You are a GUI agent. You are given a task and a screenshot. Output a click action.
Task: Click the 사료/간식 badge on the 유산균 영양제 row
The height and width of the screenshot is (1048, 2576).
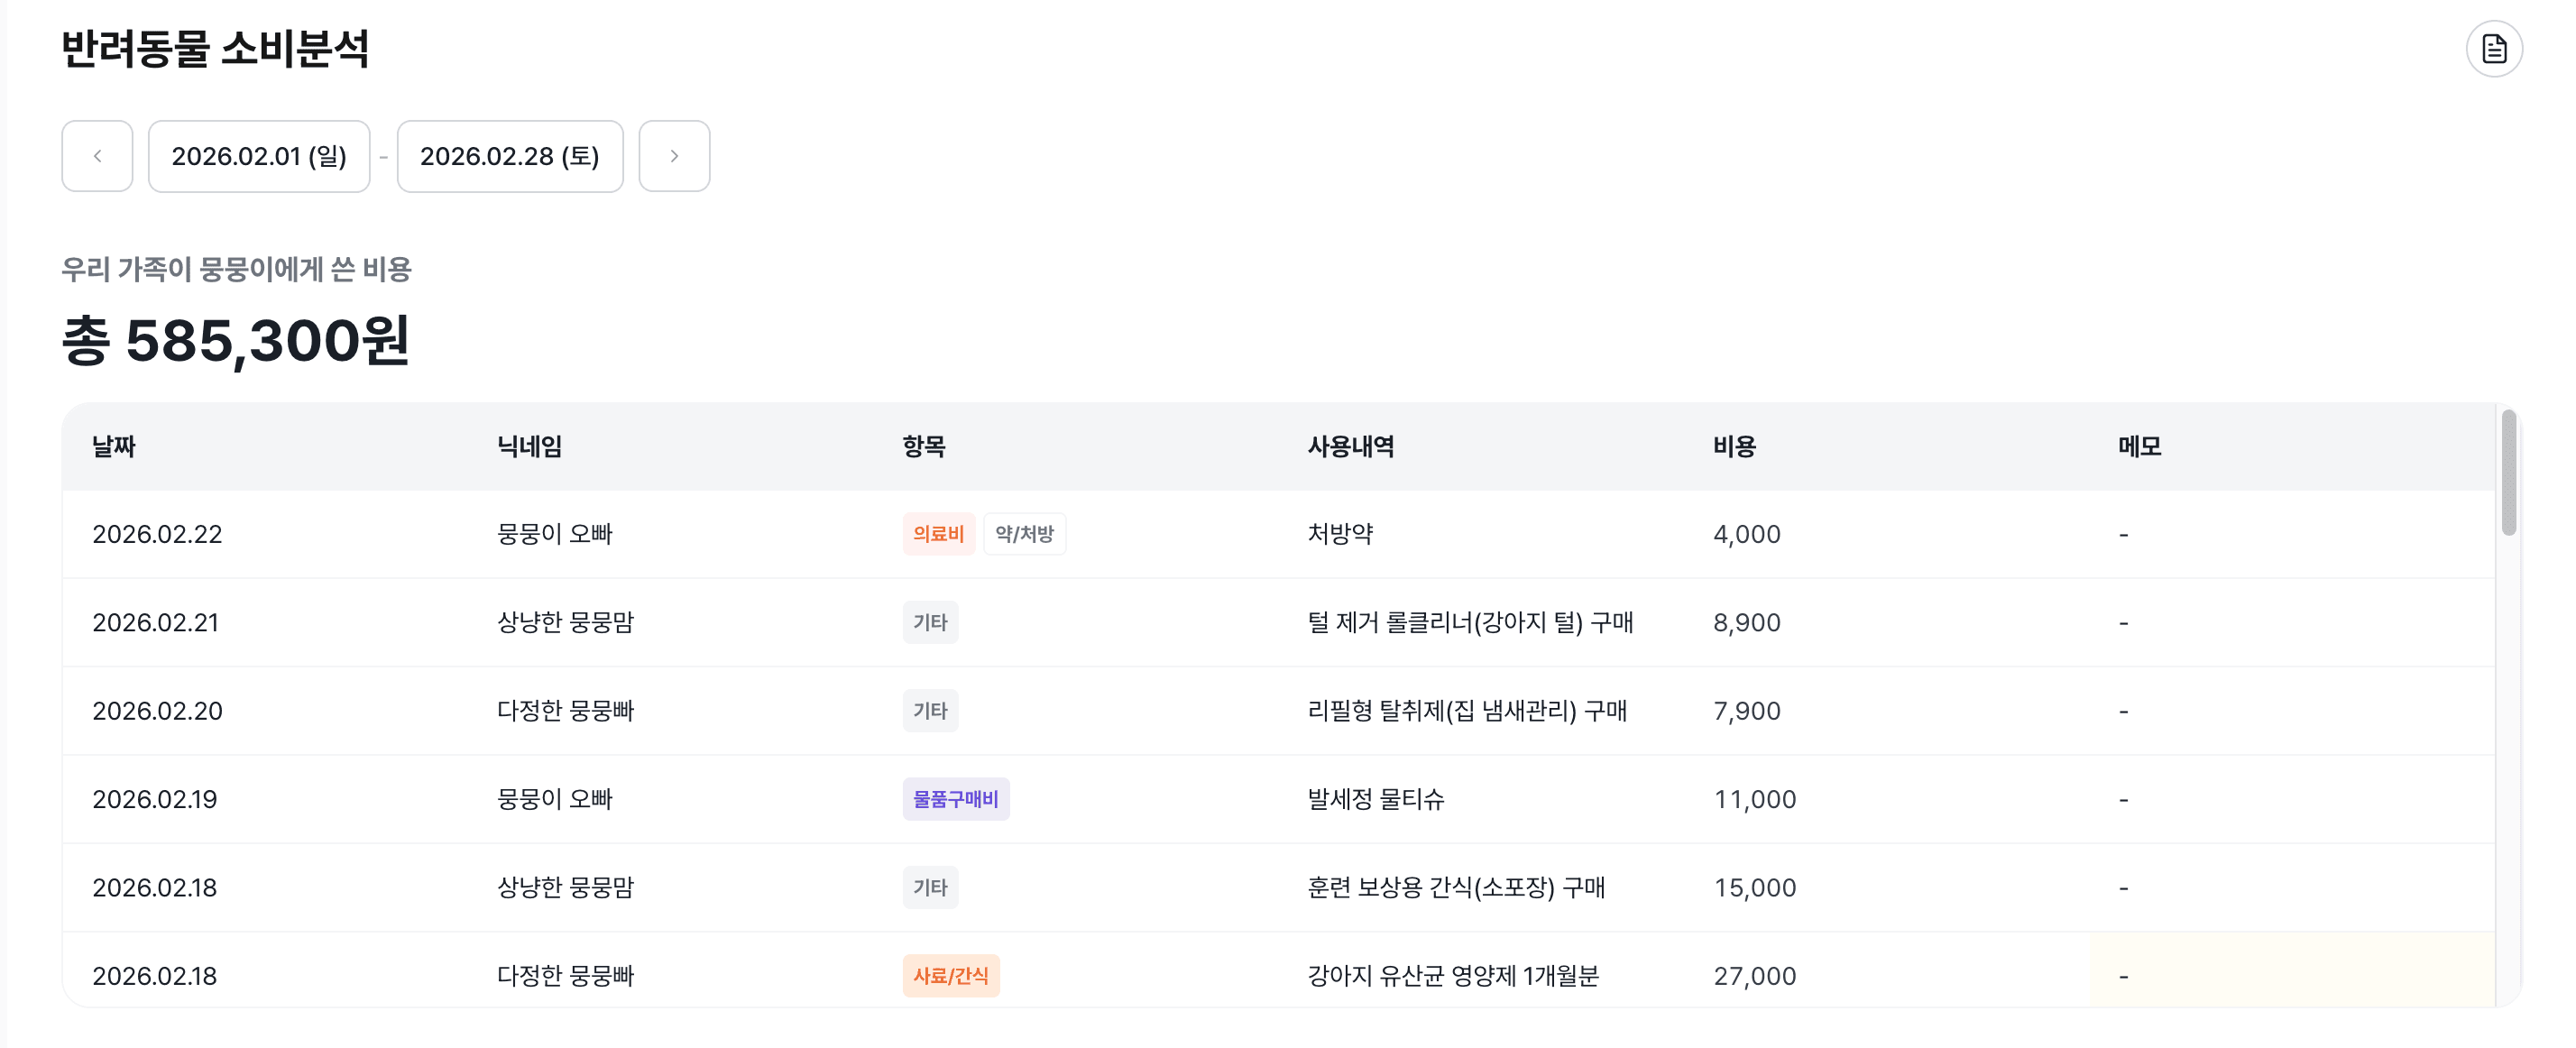click(x=950, y=976)
